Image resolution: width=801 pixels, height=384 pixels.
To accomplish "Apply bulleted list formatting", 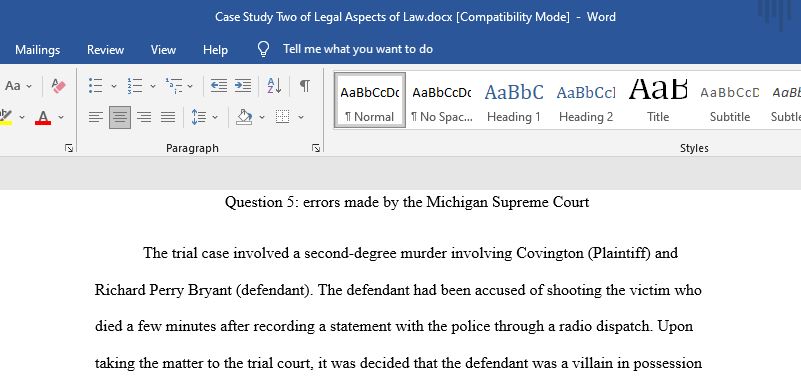I will coord(96,86).
